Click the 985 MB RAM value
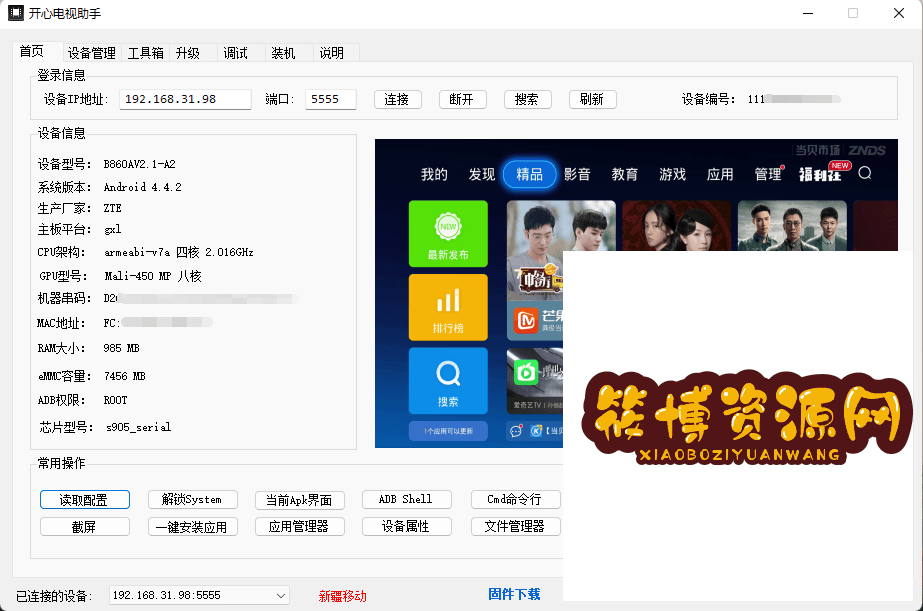The width and height of the screenshot is (923, 611). tap(121, 348)
